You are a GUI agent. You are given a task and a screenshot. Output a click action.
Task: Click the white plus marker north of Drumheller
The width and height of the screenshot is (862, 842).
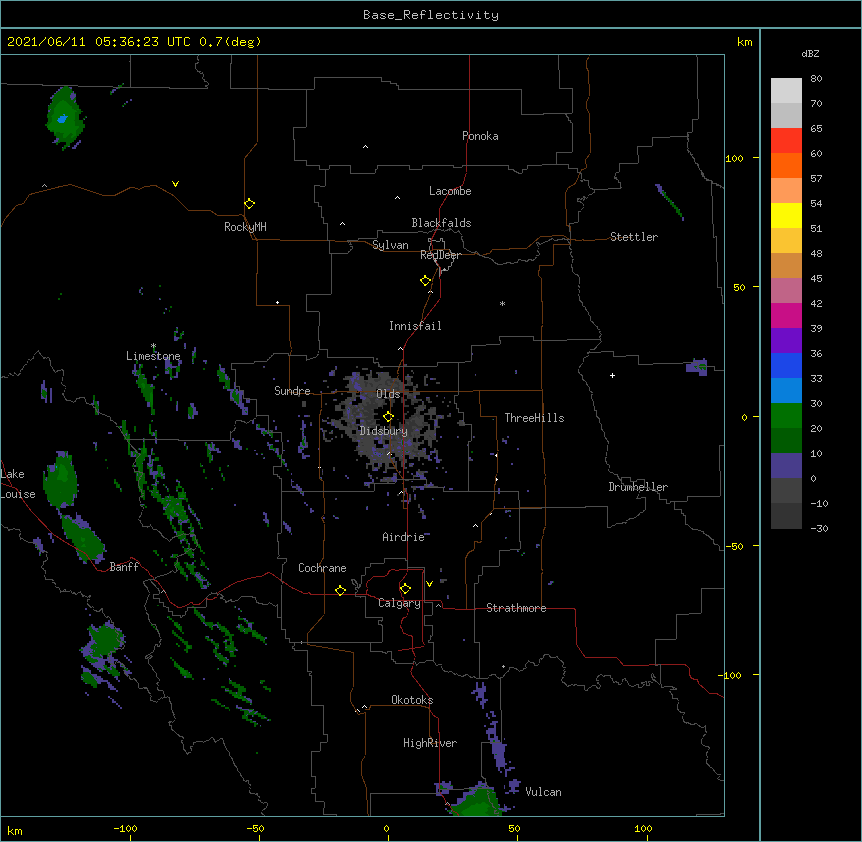(x=612, y=375)
